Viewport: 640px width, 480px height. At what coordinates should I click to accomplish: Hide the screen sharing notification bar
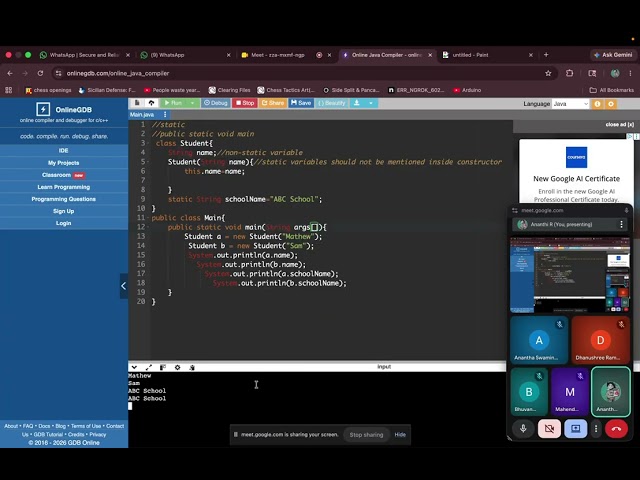400,435
